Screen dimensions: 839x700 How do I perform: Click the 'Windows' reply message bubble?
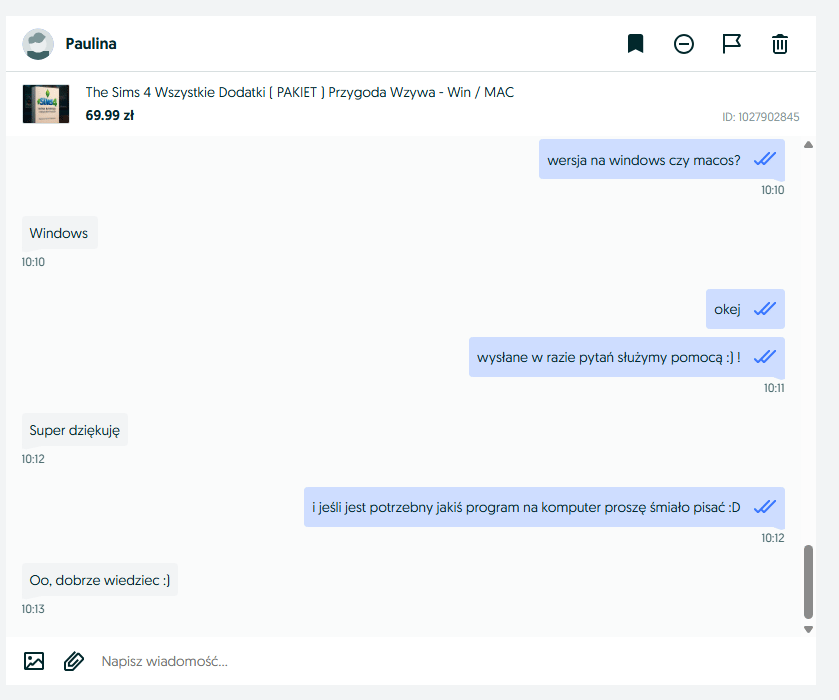point(59,233)
